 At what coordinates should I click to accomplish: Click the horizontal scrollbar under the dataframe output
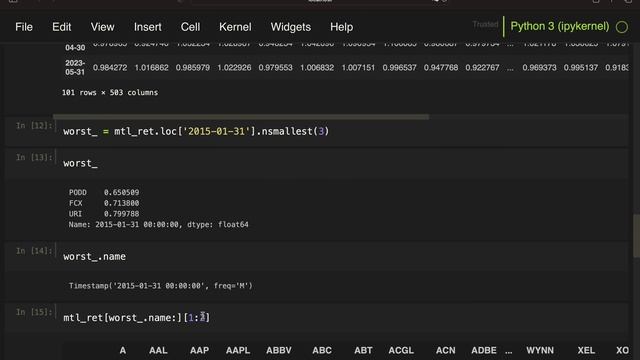point(241,117)
